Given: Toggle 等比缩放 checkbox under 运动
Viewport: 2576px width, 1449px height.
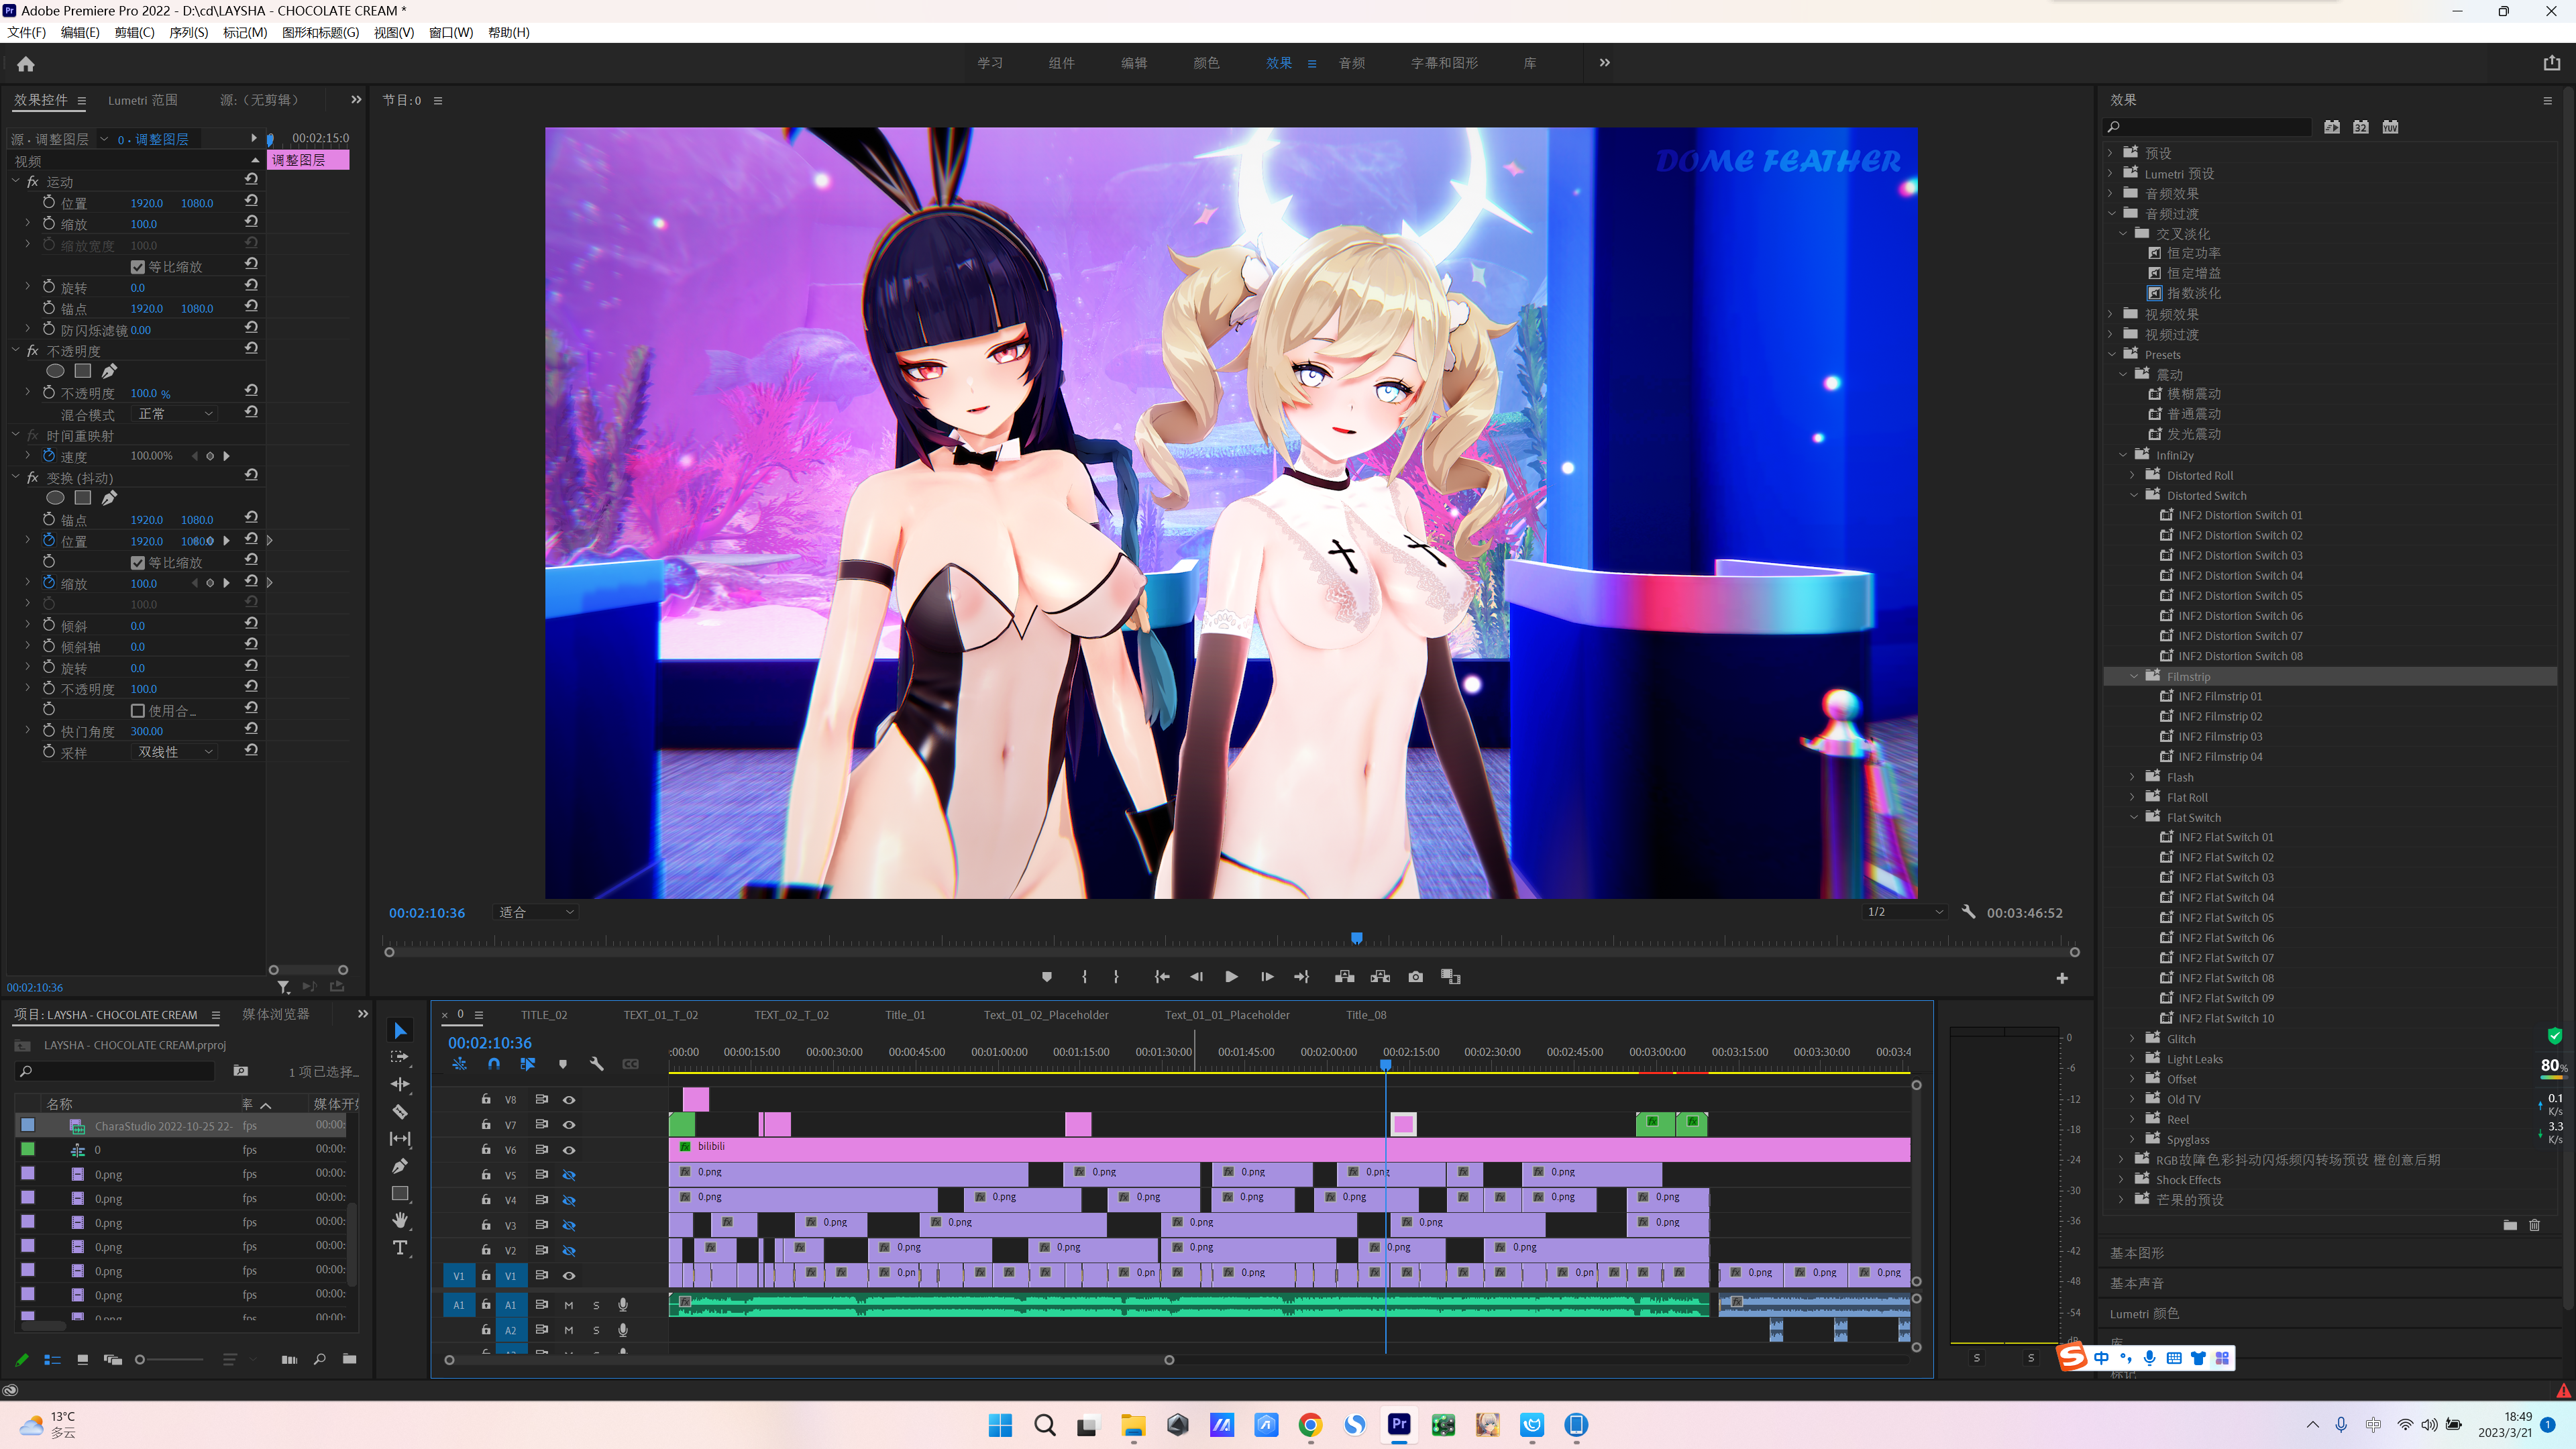Looking at the screenshot, I should click(x=138, y=267).
